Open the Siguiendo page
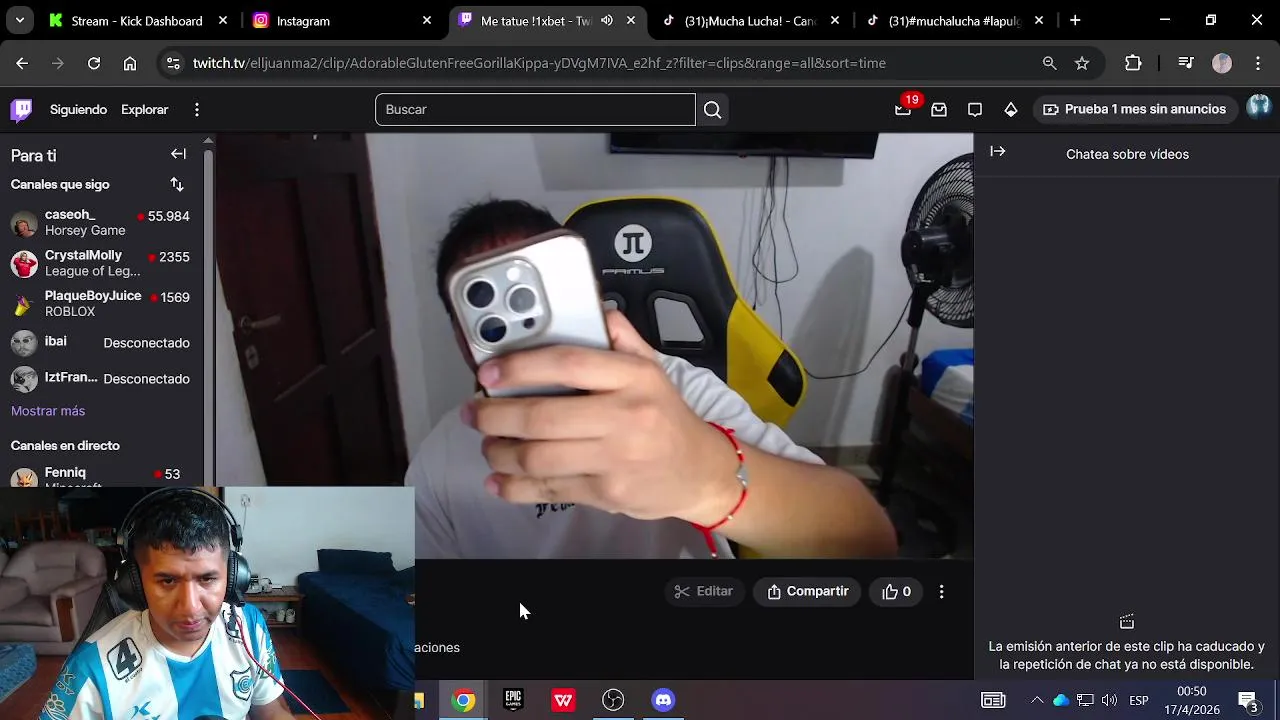The height and width of the screenshot is (720, 1280). (x=78, y=109)
